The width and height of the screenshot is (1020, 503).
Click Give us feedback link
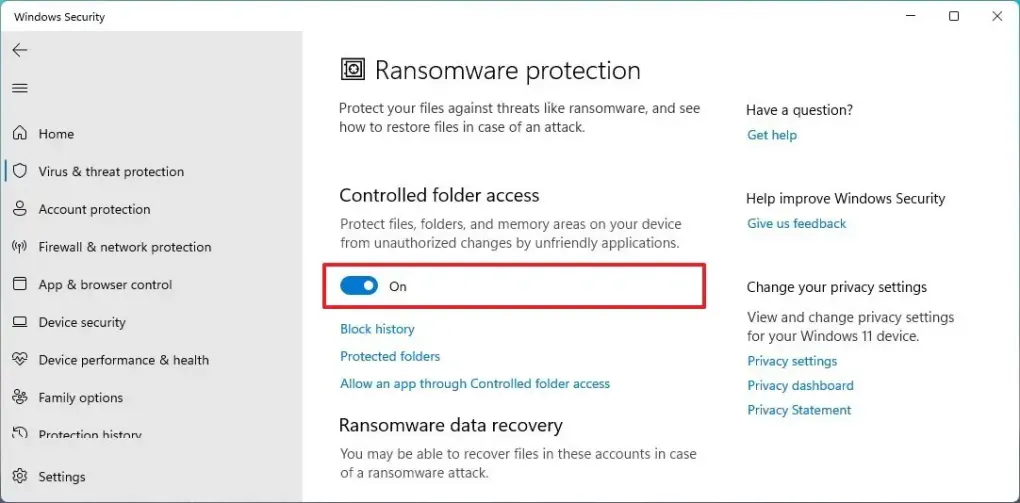797,224
